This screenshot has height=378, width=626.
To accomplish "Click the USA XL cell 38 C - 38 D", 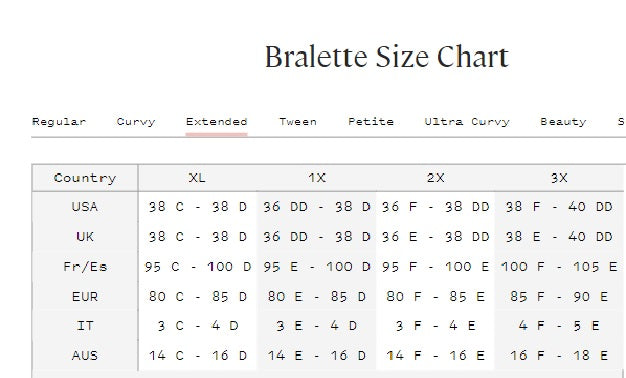I will pyautogui.click(x=198, y=207).
